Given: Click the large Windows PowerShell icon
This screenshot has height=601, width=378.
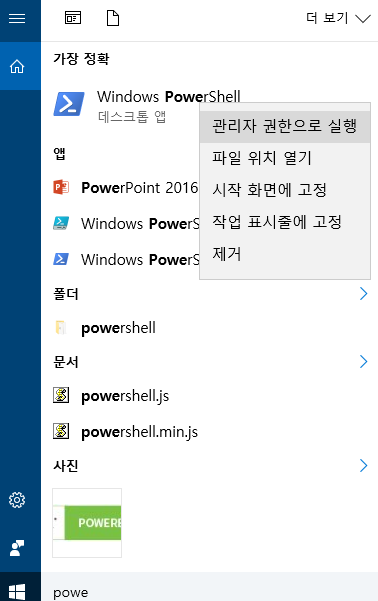Looking at the screenshot, I should [x=69, y=104].
